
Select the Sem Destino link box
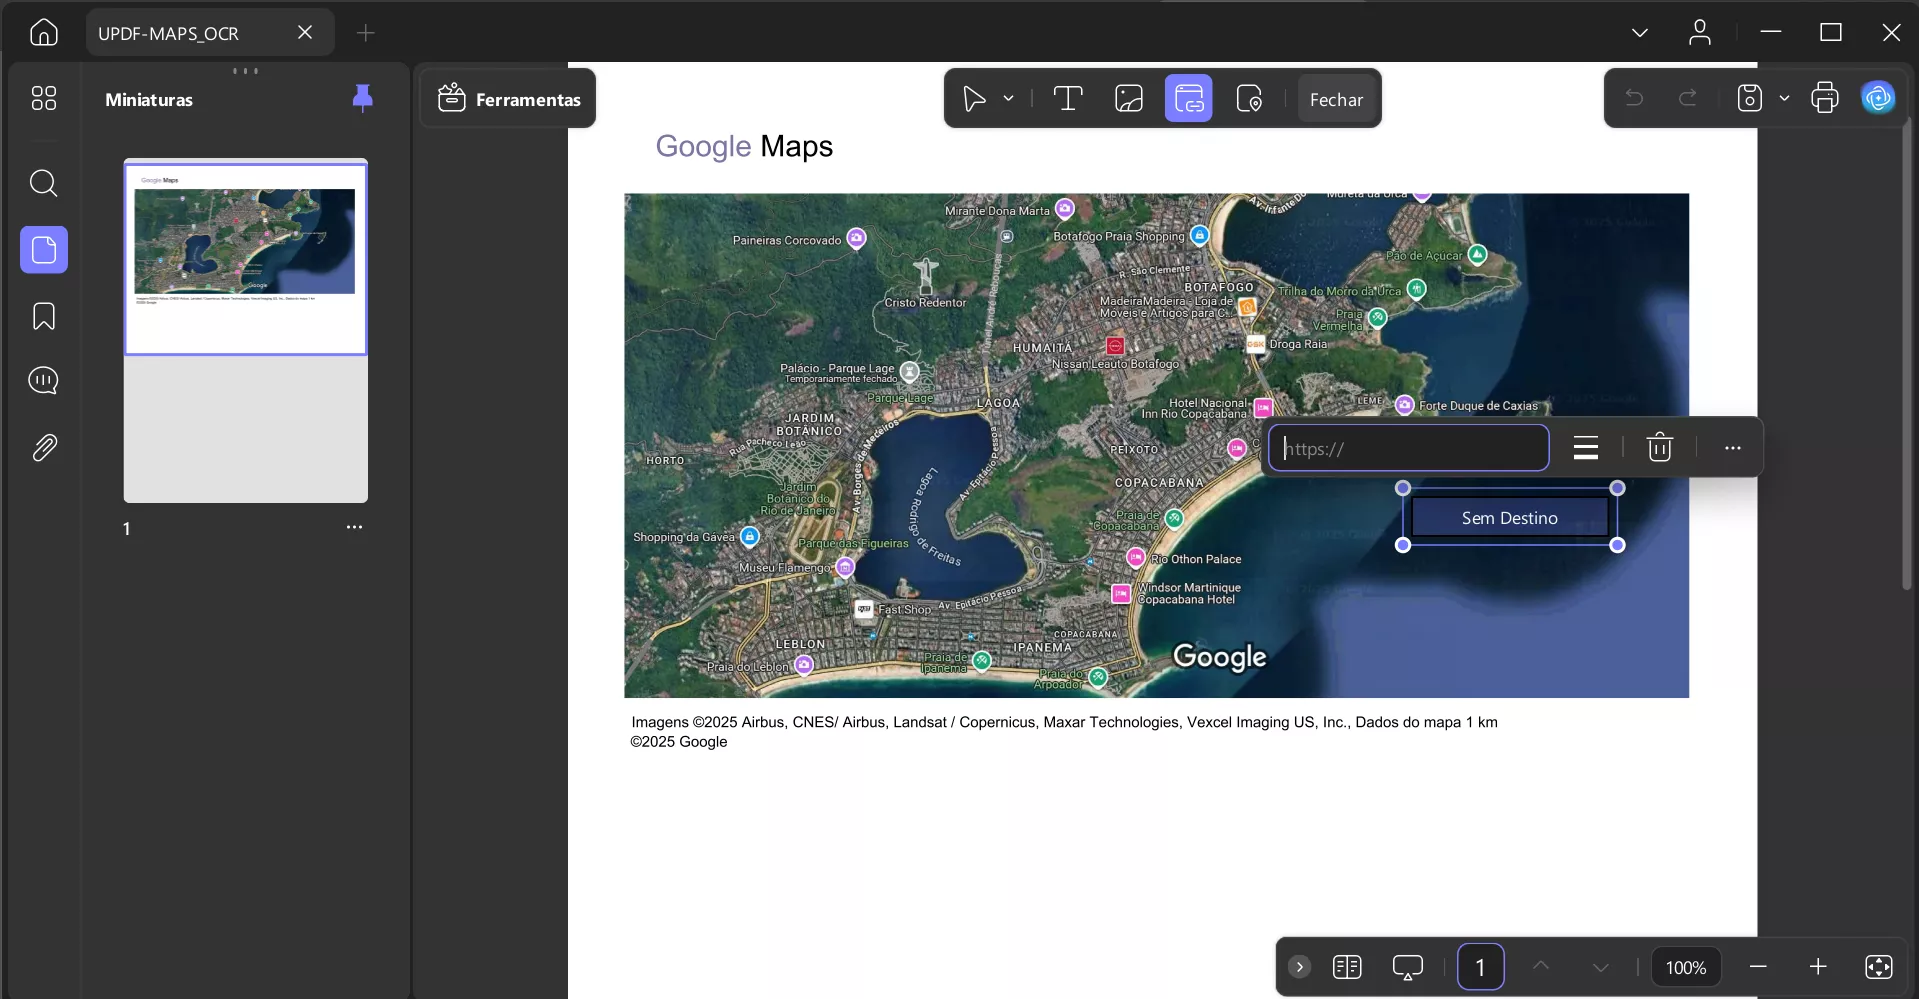coord(1510,517)
